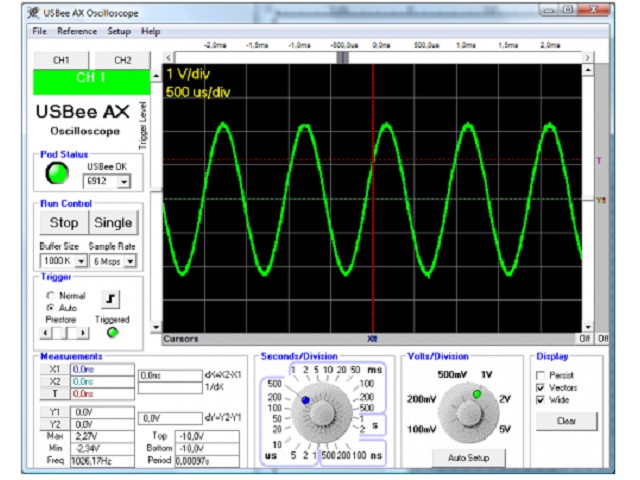640x480 pixels.
Task: Click the Volts/Division knob green indicator
Action: pyautogui.click(x=477, y=394)
